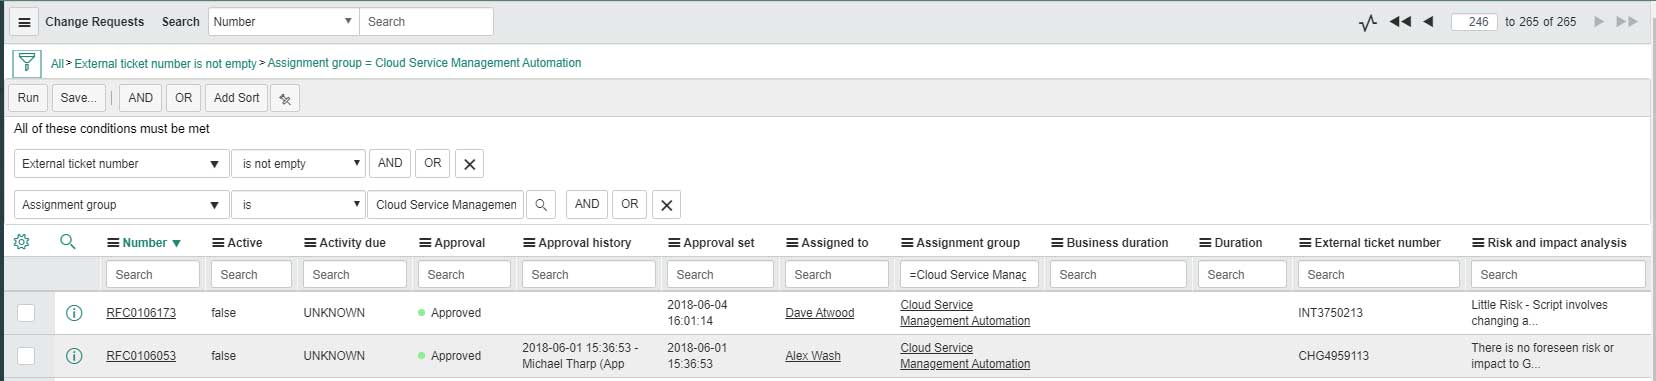Open External ticket number column menu icon
This screenshot has height=381, width=1656.
(1305, 243)
